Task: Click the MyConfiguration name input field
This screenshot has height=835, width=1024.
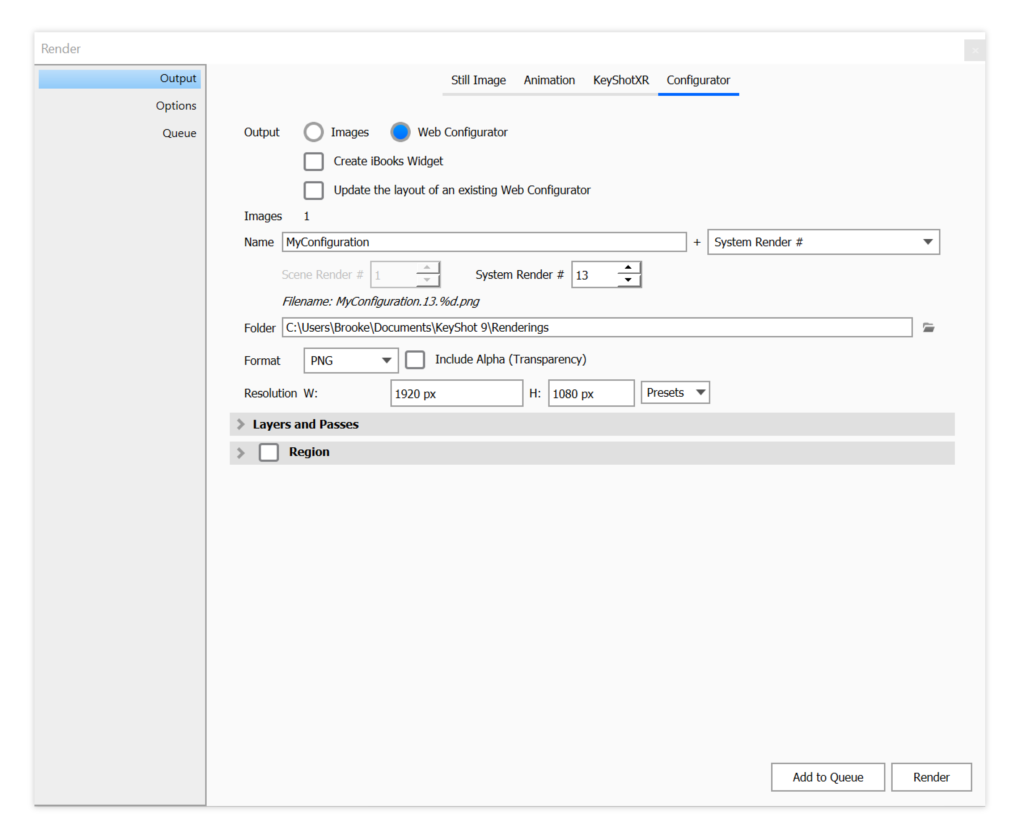Action: (484, 242)
